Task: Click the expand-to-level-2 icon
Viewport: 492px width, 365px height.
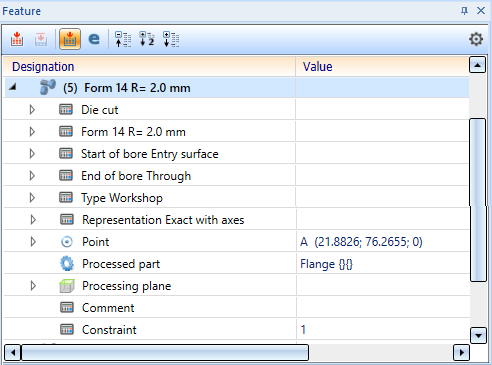Action: click(147, 39)
